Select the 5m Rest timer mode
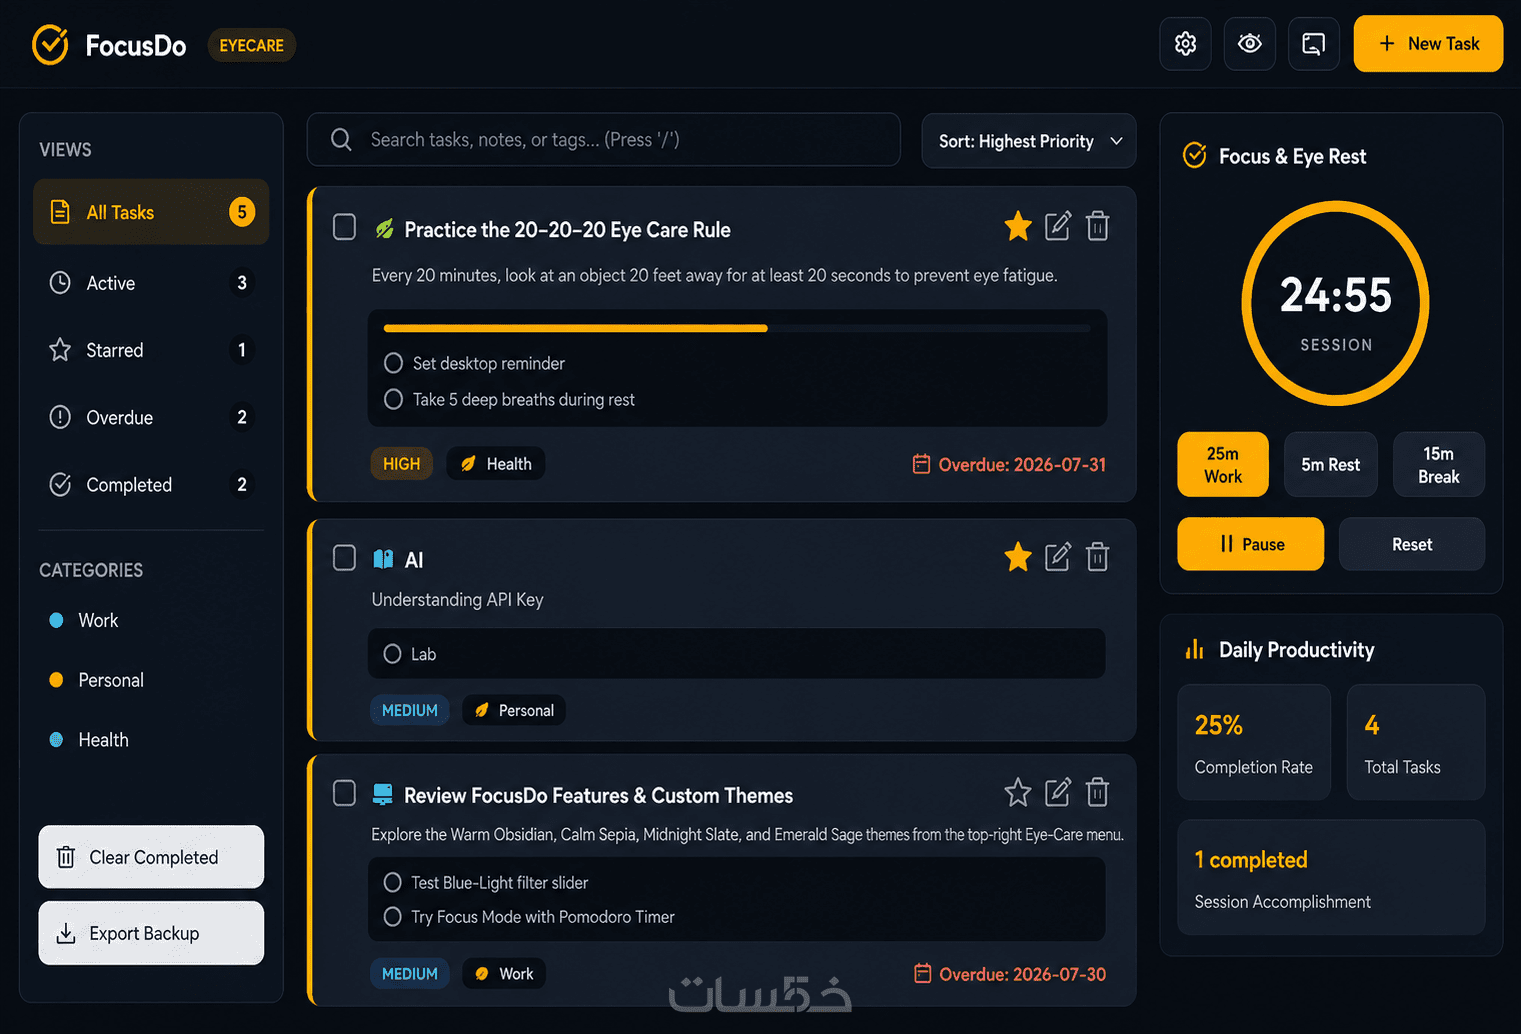This screenshot has height=1034, width=1521. coord(1331,464)
